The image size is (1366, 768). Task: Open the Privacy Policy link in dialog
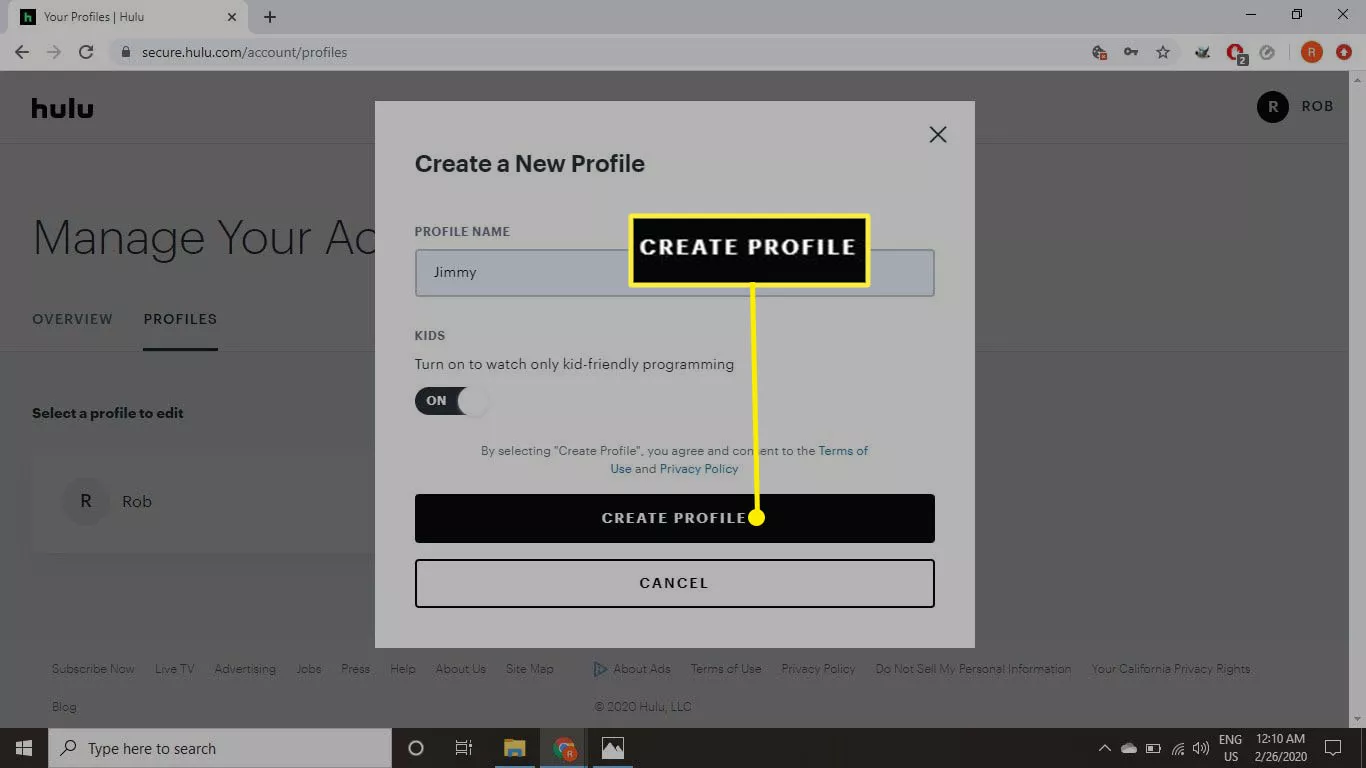(x=699, y=469)
